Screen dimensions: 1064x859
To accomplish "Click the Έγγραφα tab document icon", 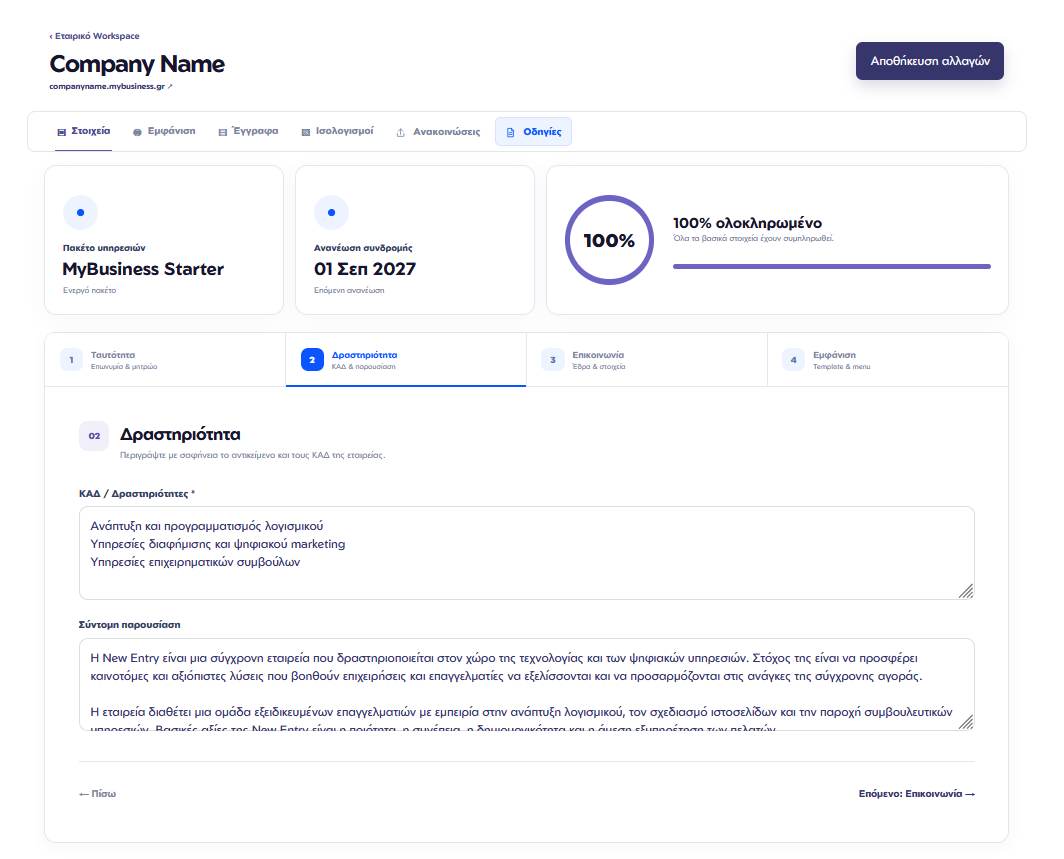I will (223, 132).
